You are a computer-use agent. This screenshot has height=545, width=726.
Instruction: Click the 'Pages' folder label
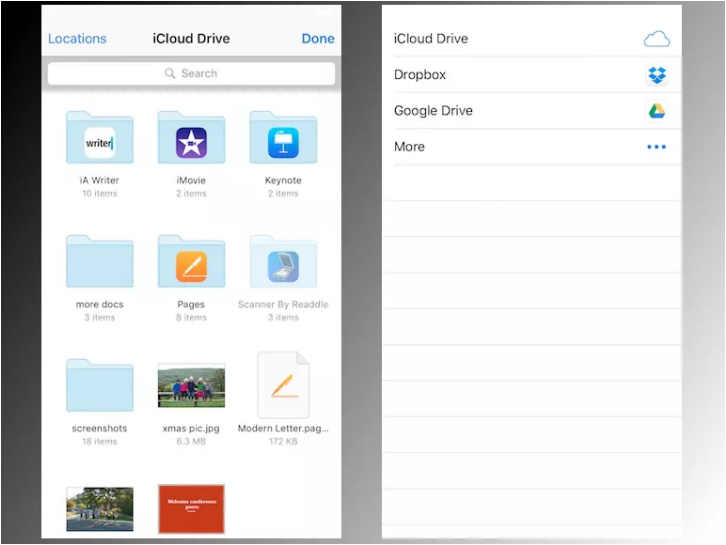coord(191,304)
